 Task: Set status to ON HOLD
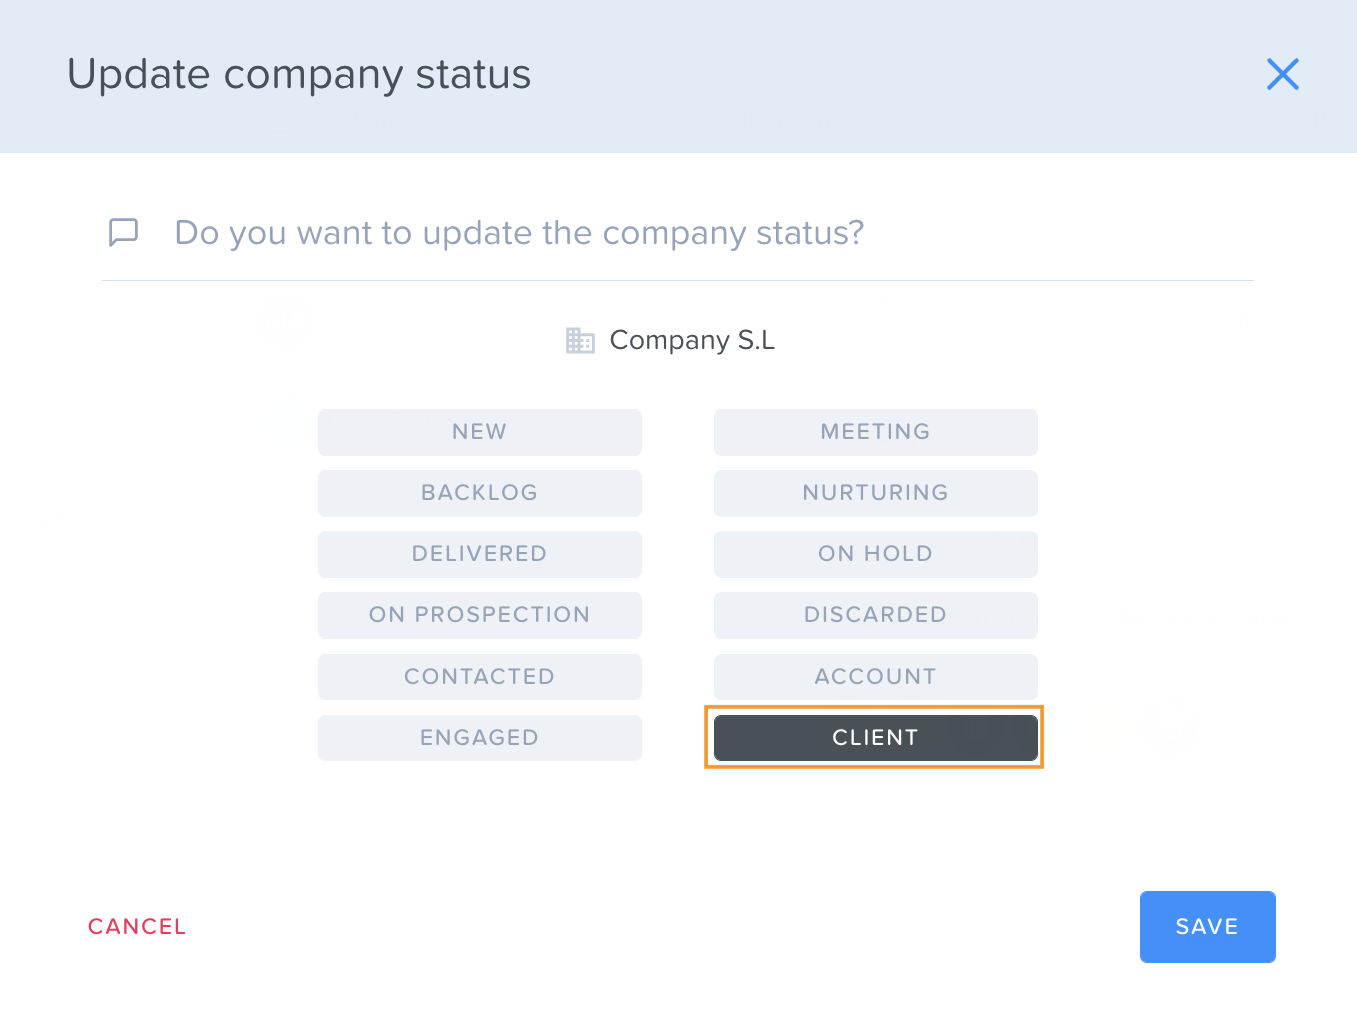tap(876, 554)
